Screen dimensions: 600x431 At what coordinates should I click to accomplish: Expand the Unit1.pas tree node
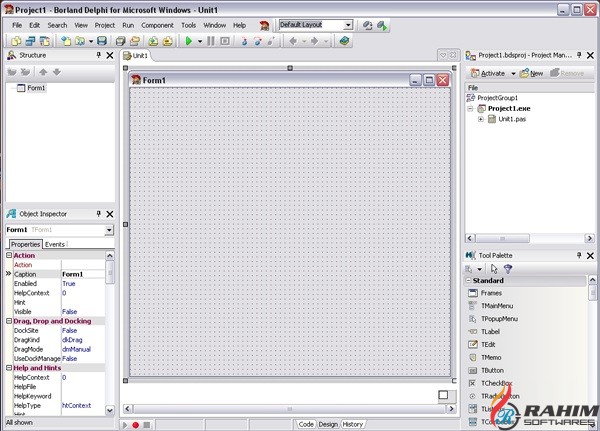[x=481, y=119]
